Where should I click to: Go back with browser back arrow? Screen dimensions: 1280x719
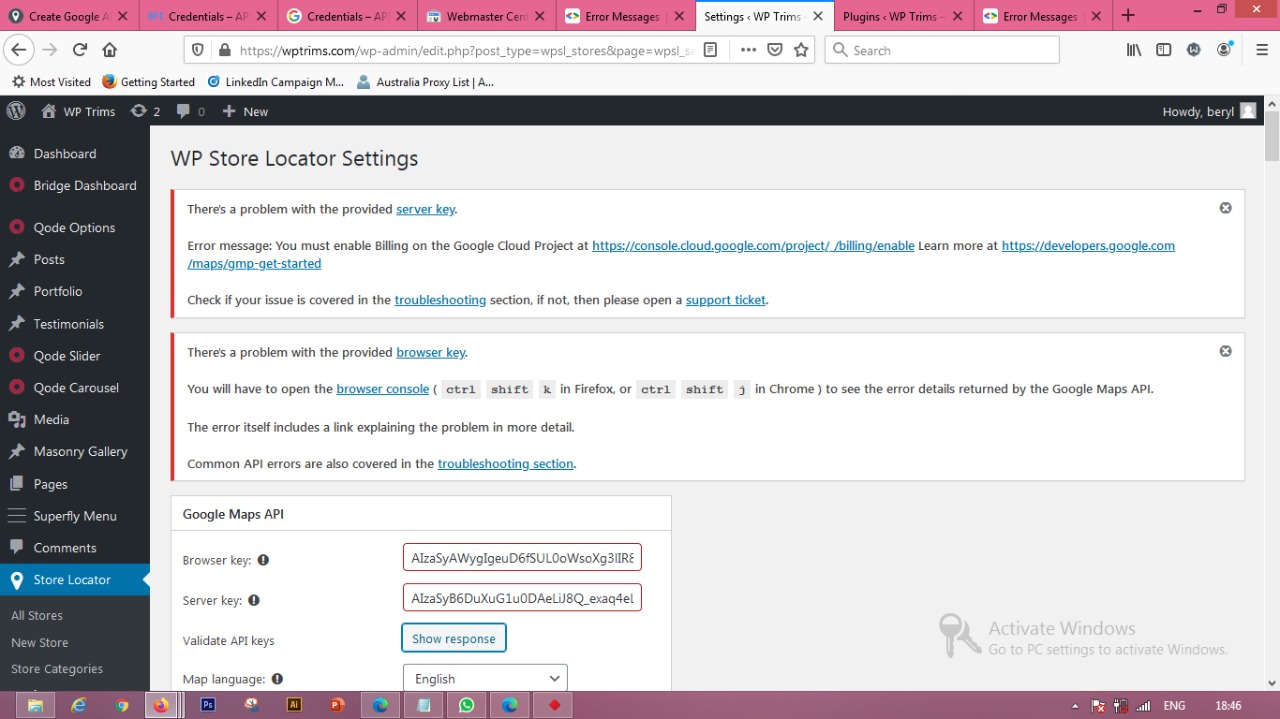click(x=19, y=50)
